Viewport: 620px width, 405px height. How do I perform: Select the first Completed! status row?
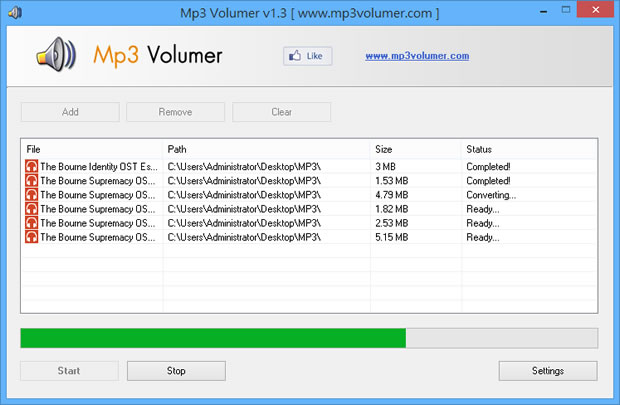(x=300, y=166)
